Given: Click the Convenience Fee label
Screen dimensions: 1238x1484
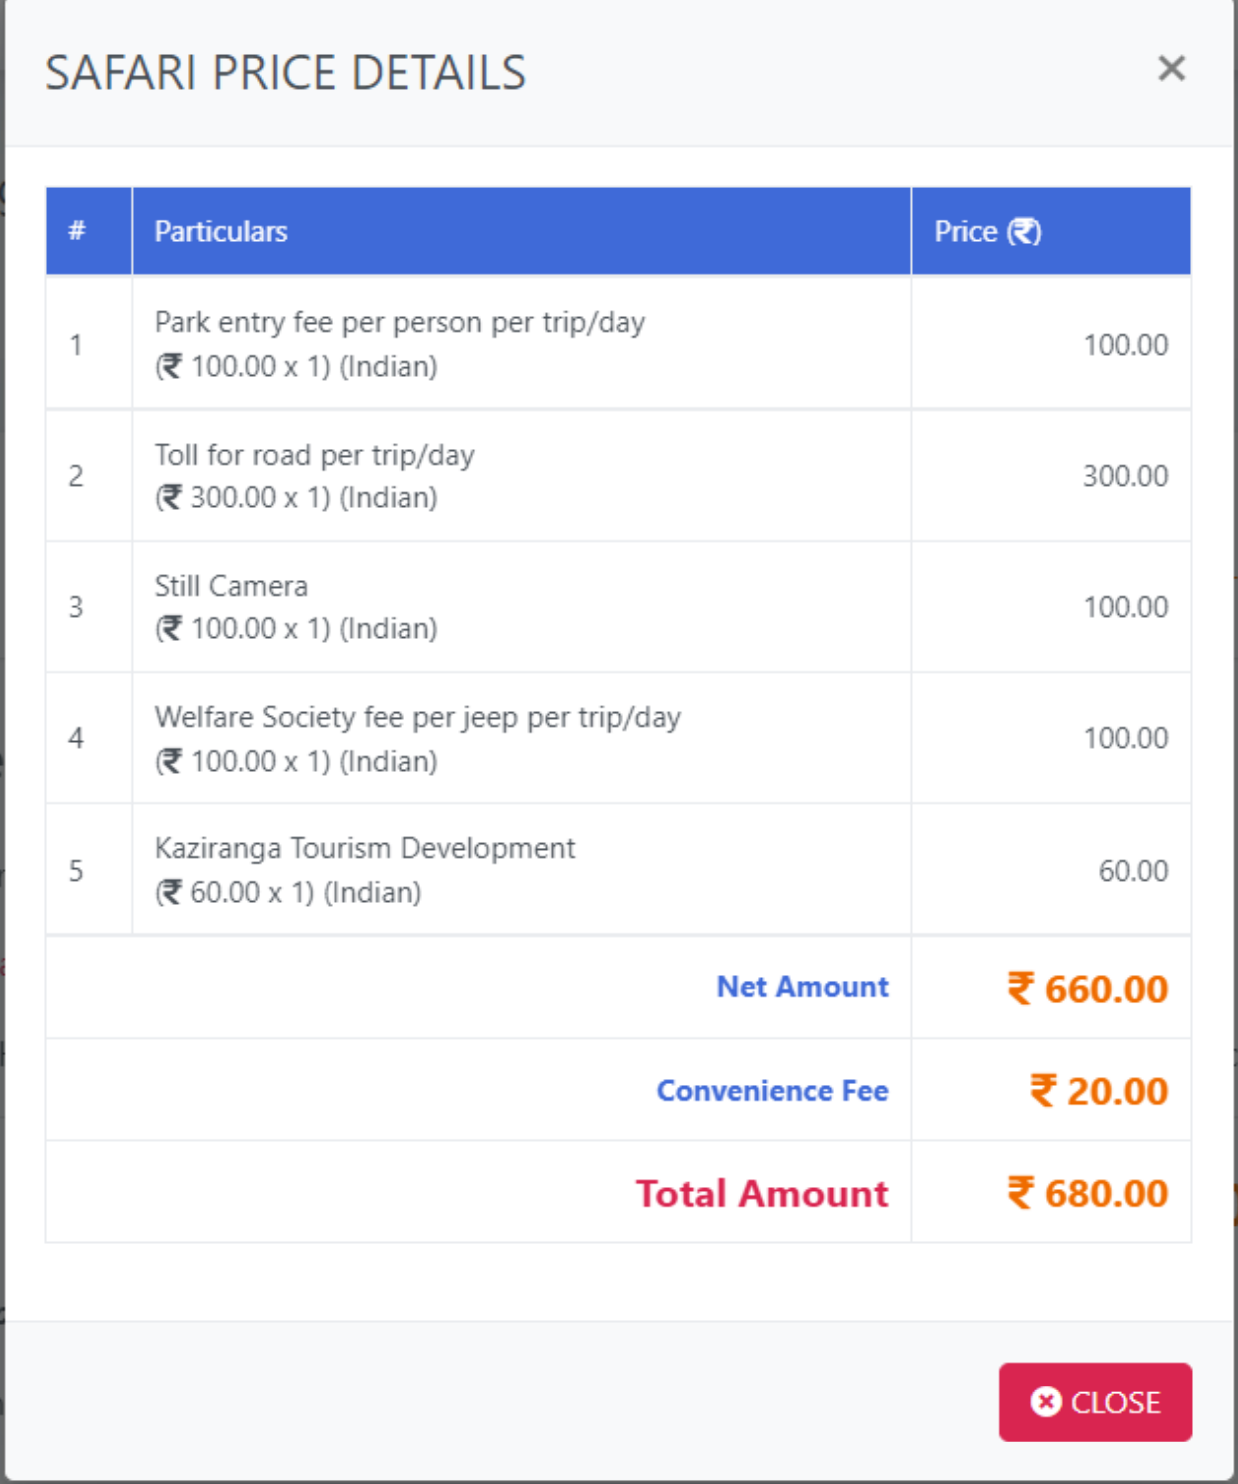Looking at the screenshot, I should point(771,1091).
